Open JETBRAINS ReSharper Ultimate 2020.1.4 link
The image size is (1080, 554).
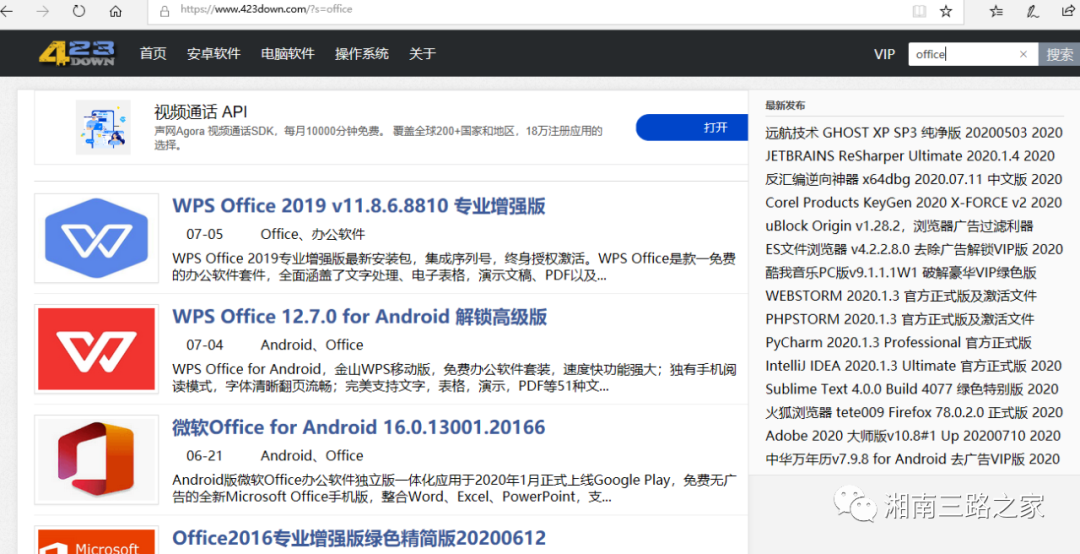(910, 156)
